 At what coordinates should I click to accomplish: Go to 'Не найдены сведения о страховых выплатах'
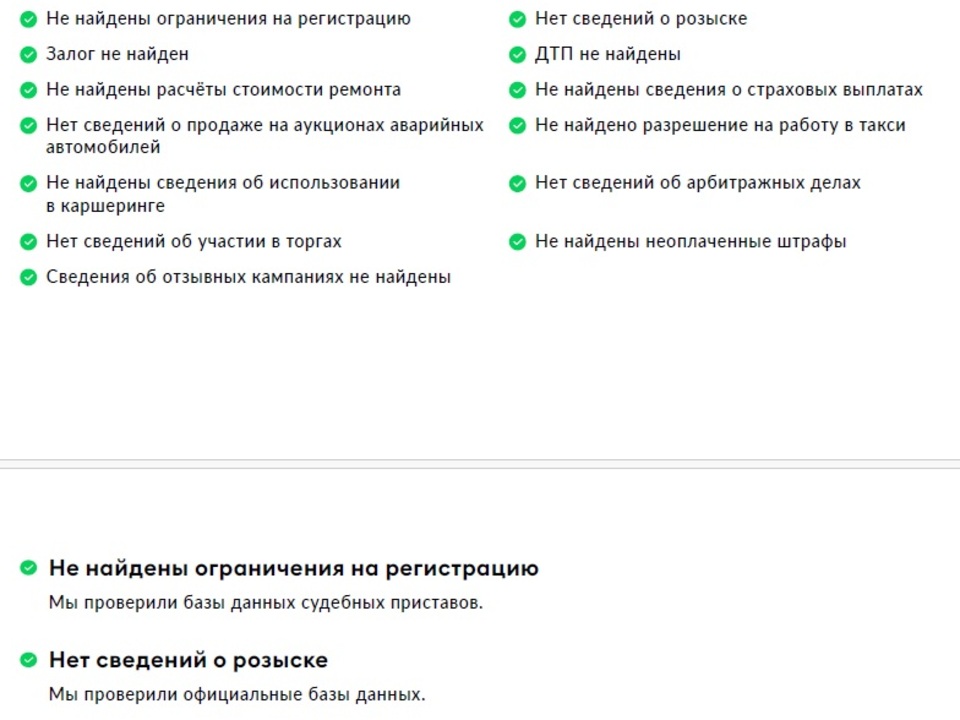pos(728,90)
